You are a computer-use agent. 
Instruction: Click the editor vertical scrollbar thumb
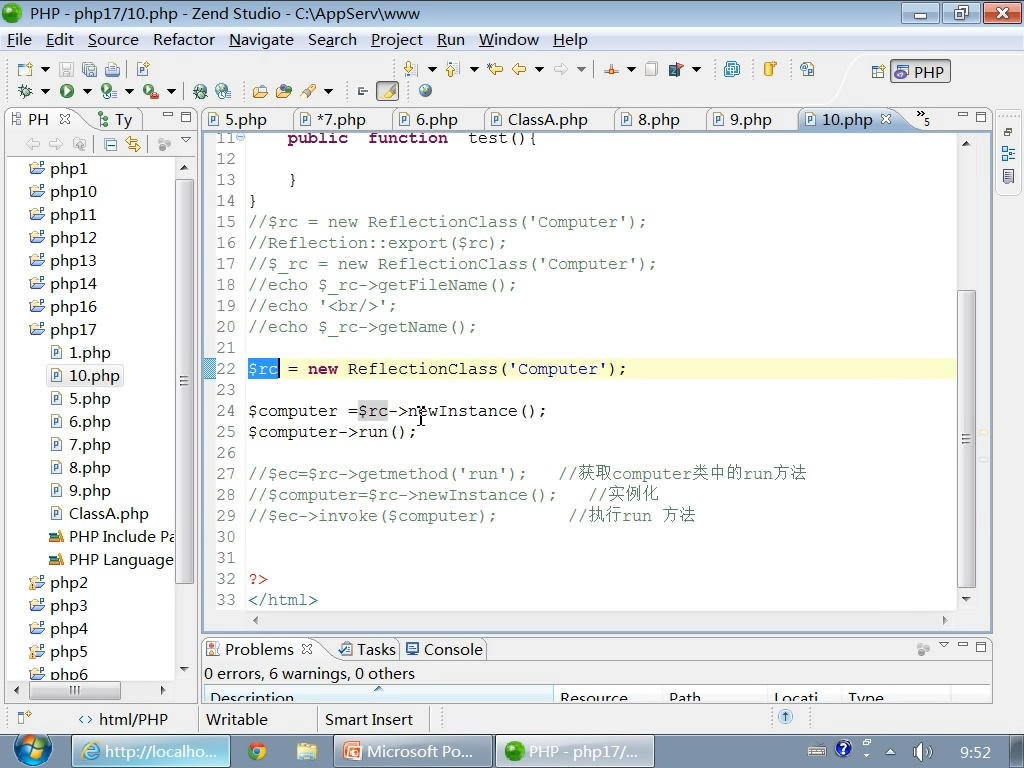[966, 439]
